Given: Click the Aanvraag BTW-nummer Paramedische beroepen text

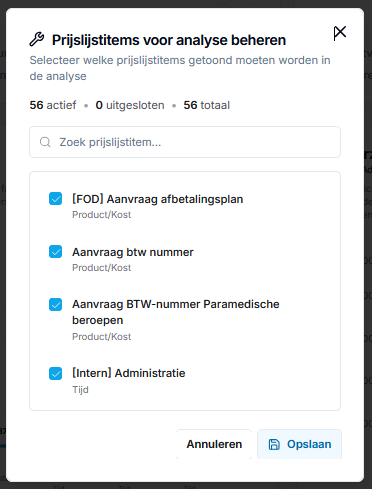Looking at the screenshot, I should 176,312.
